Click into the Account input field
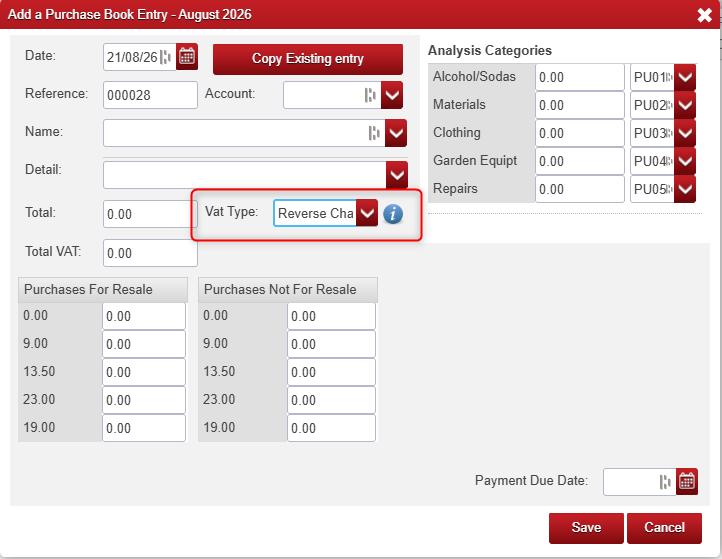 (x=332, y=95)
